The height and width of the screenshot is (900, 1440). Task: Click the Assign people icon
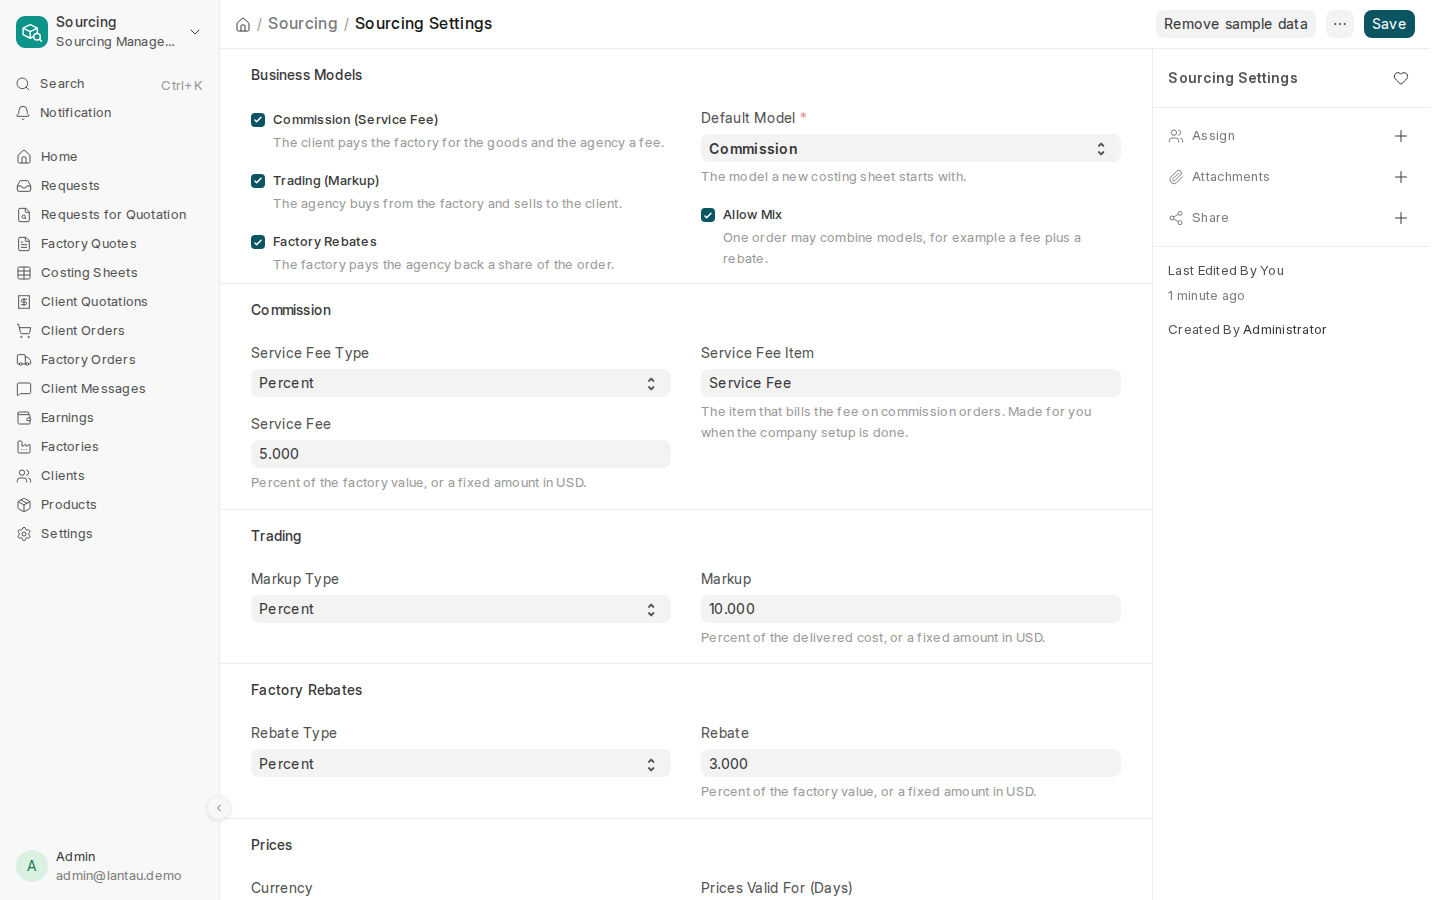[1176, 136]
